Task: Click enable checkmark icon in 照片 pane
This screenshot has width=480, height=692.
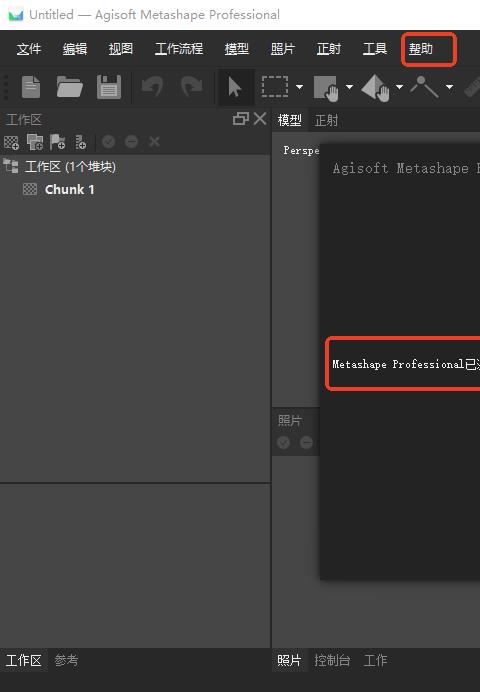Action: [284, 442]
